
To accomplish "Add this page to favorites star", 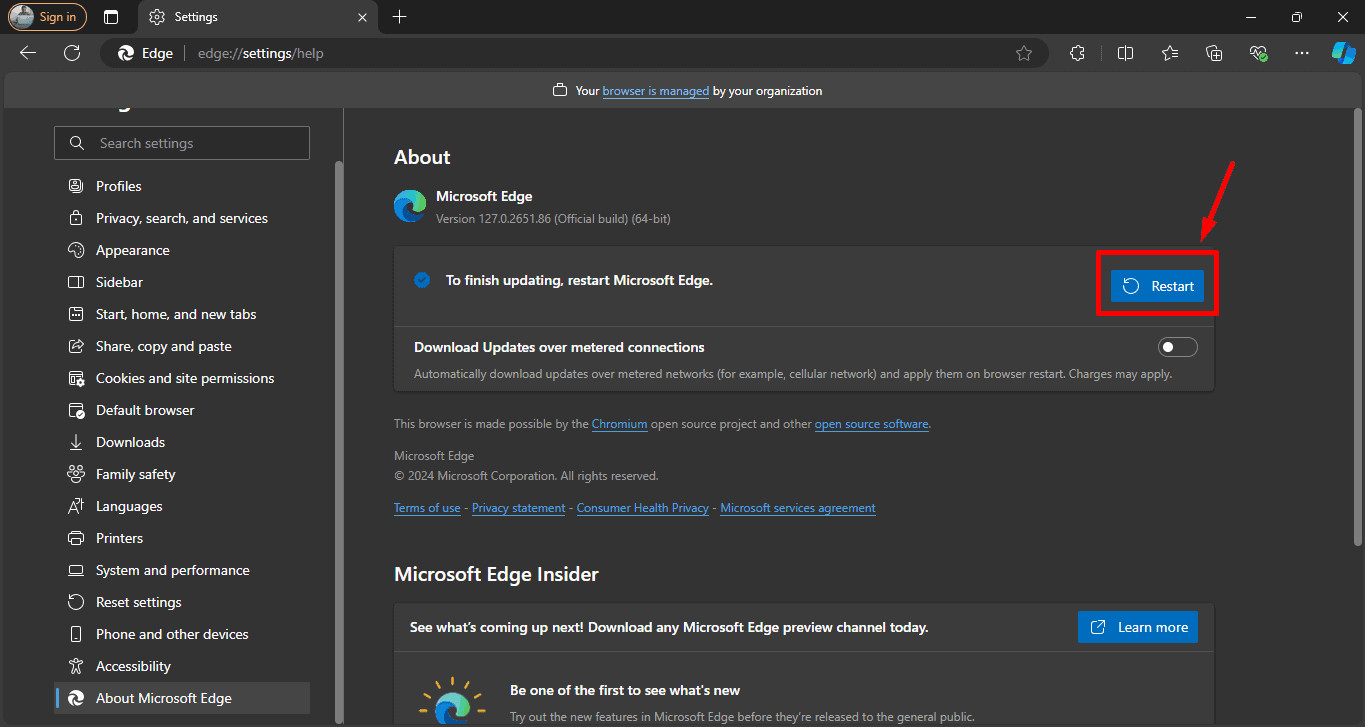I will (x=1023, y=53).
